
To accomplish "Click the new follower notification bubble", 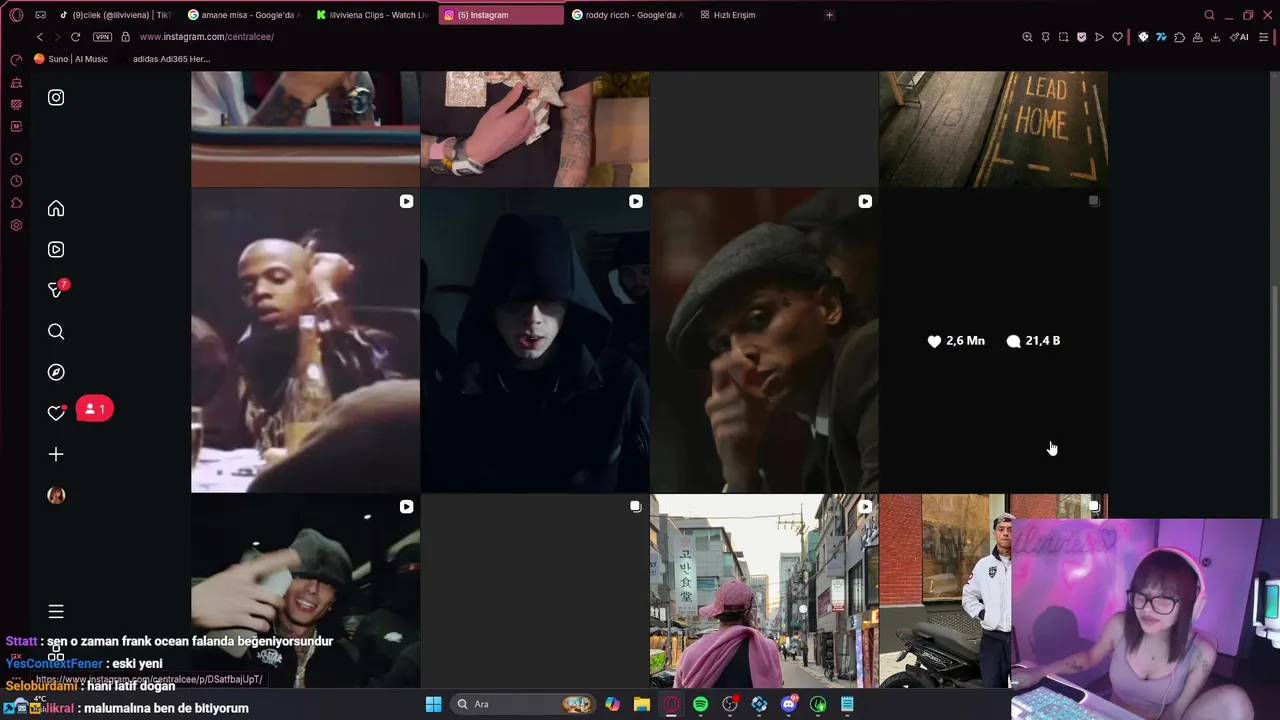I will click(x=95, y=409).
